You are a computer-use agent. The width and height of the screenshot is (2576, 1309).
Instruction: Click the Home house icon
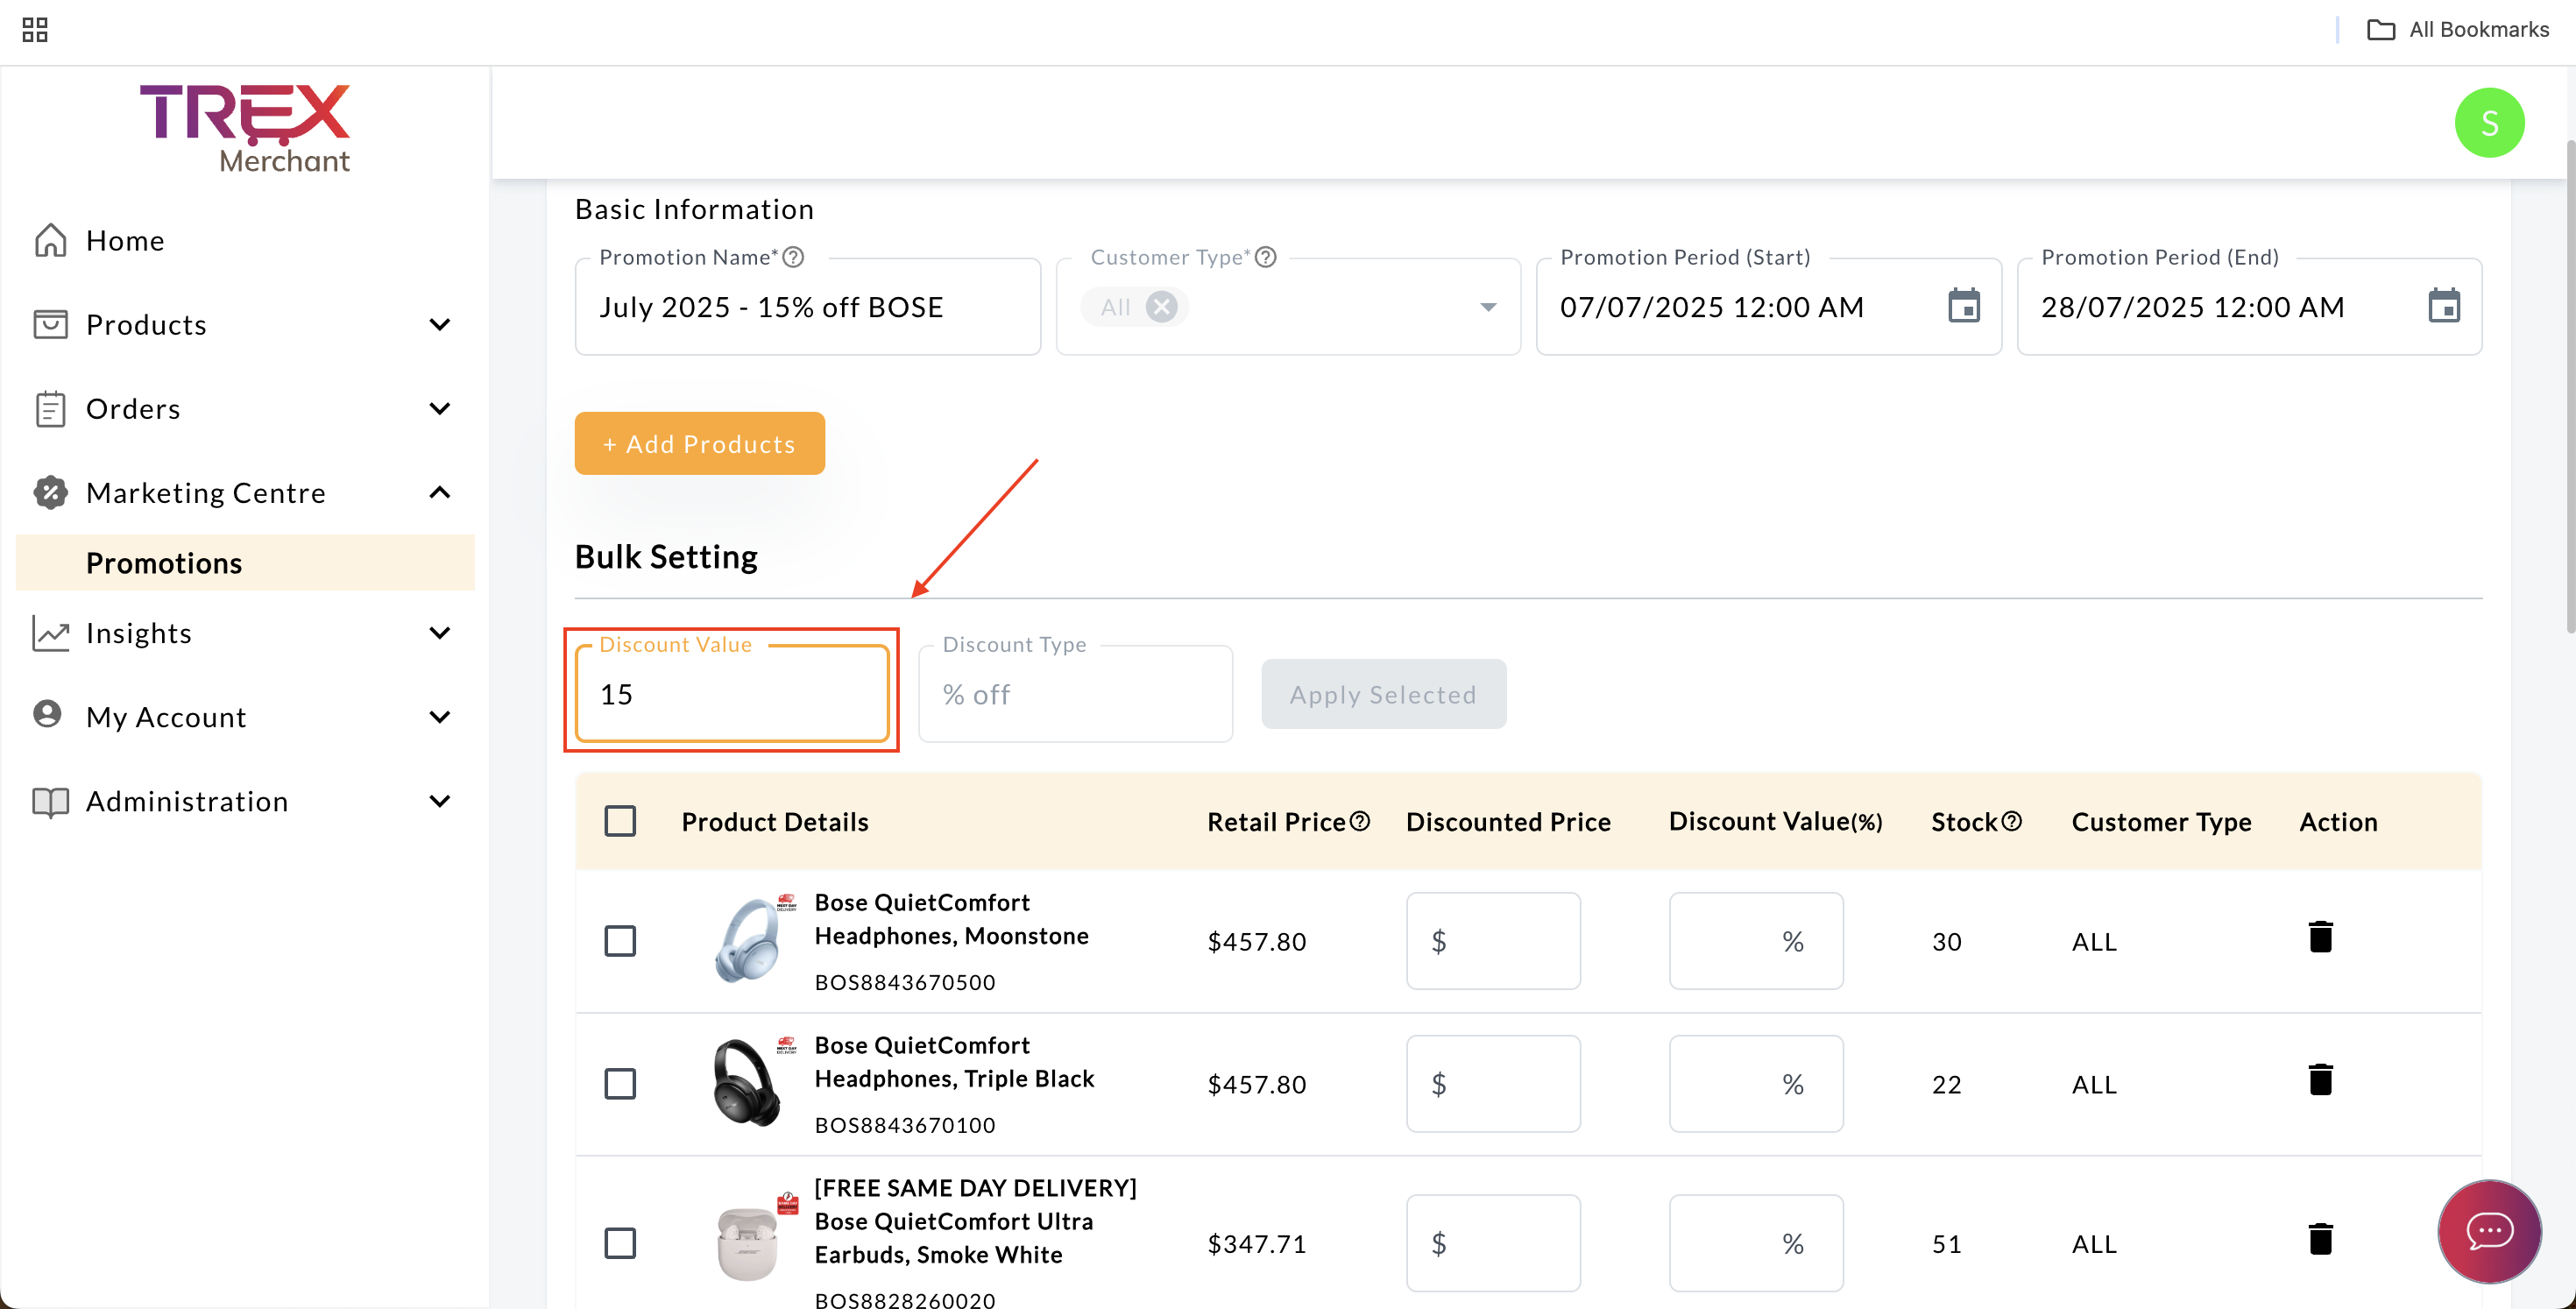pyautogui.click(x=50, y=240)
